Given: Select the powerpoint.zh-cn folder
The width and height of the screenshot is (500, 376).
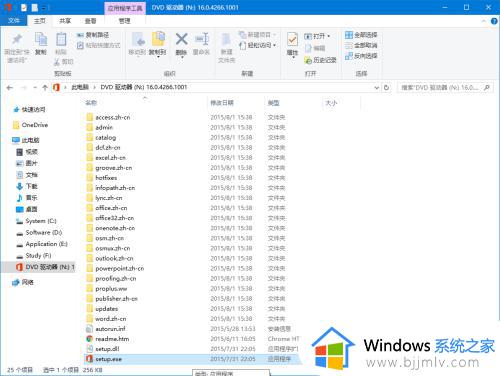Looking at the screenshot, I should pos(115,268).
